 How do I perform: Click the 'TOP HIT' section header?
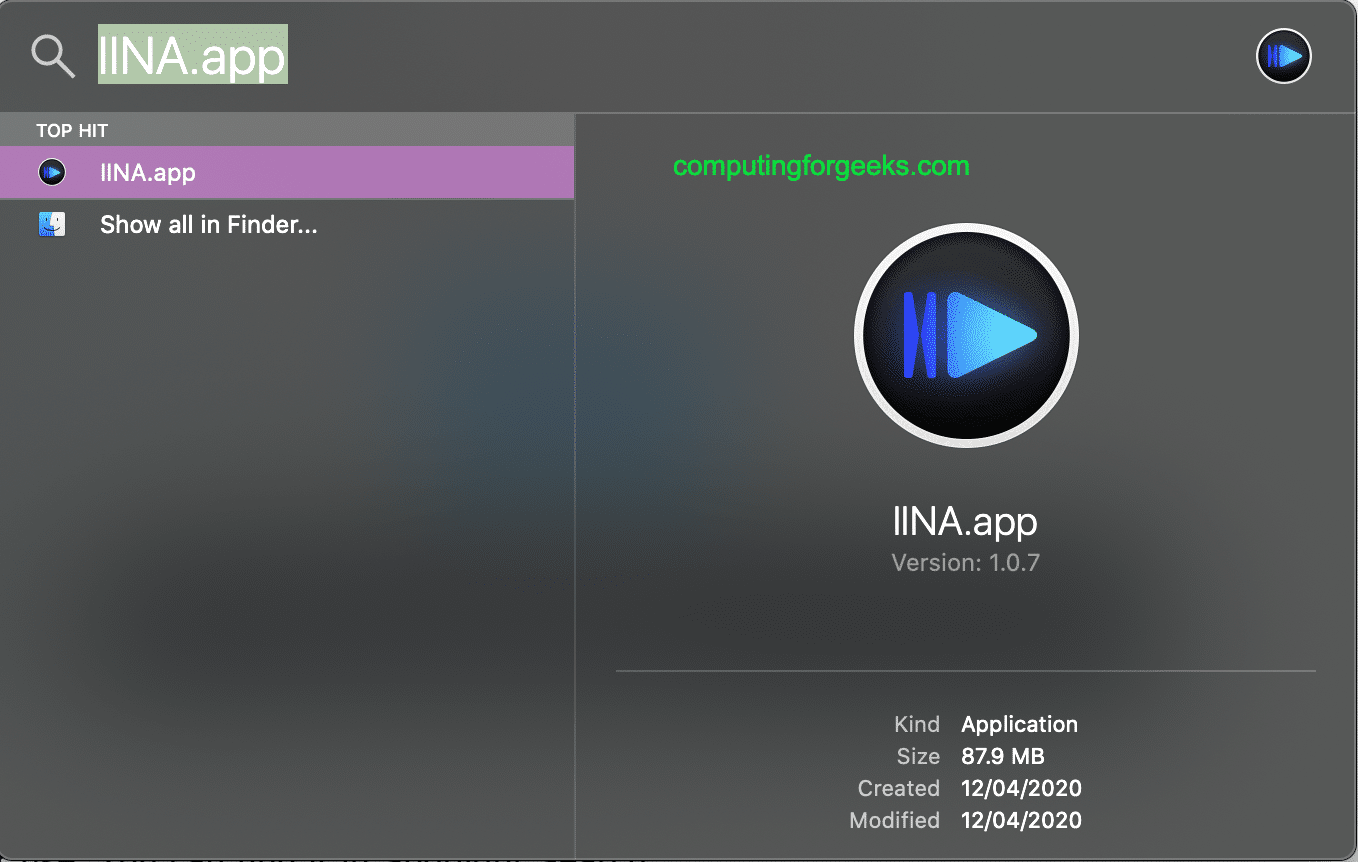pyautogui.click(x=71, y=129)
